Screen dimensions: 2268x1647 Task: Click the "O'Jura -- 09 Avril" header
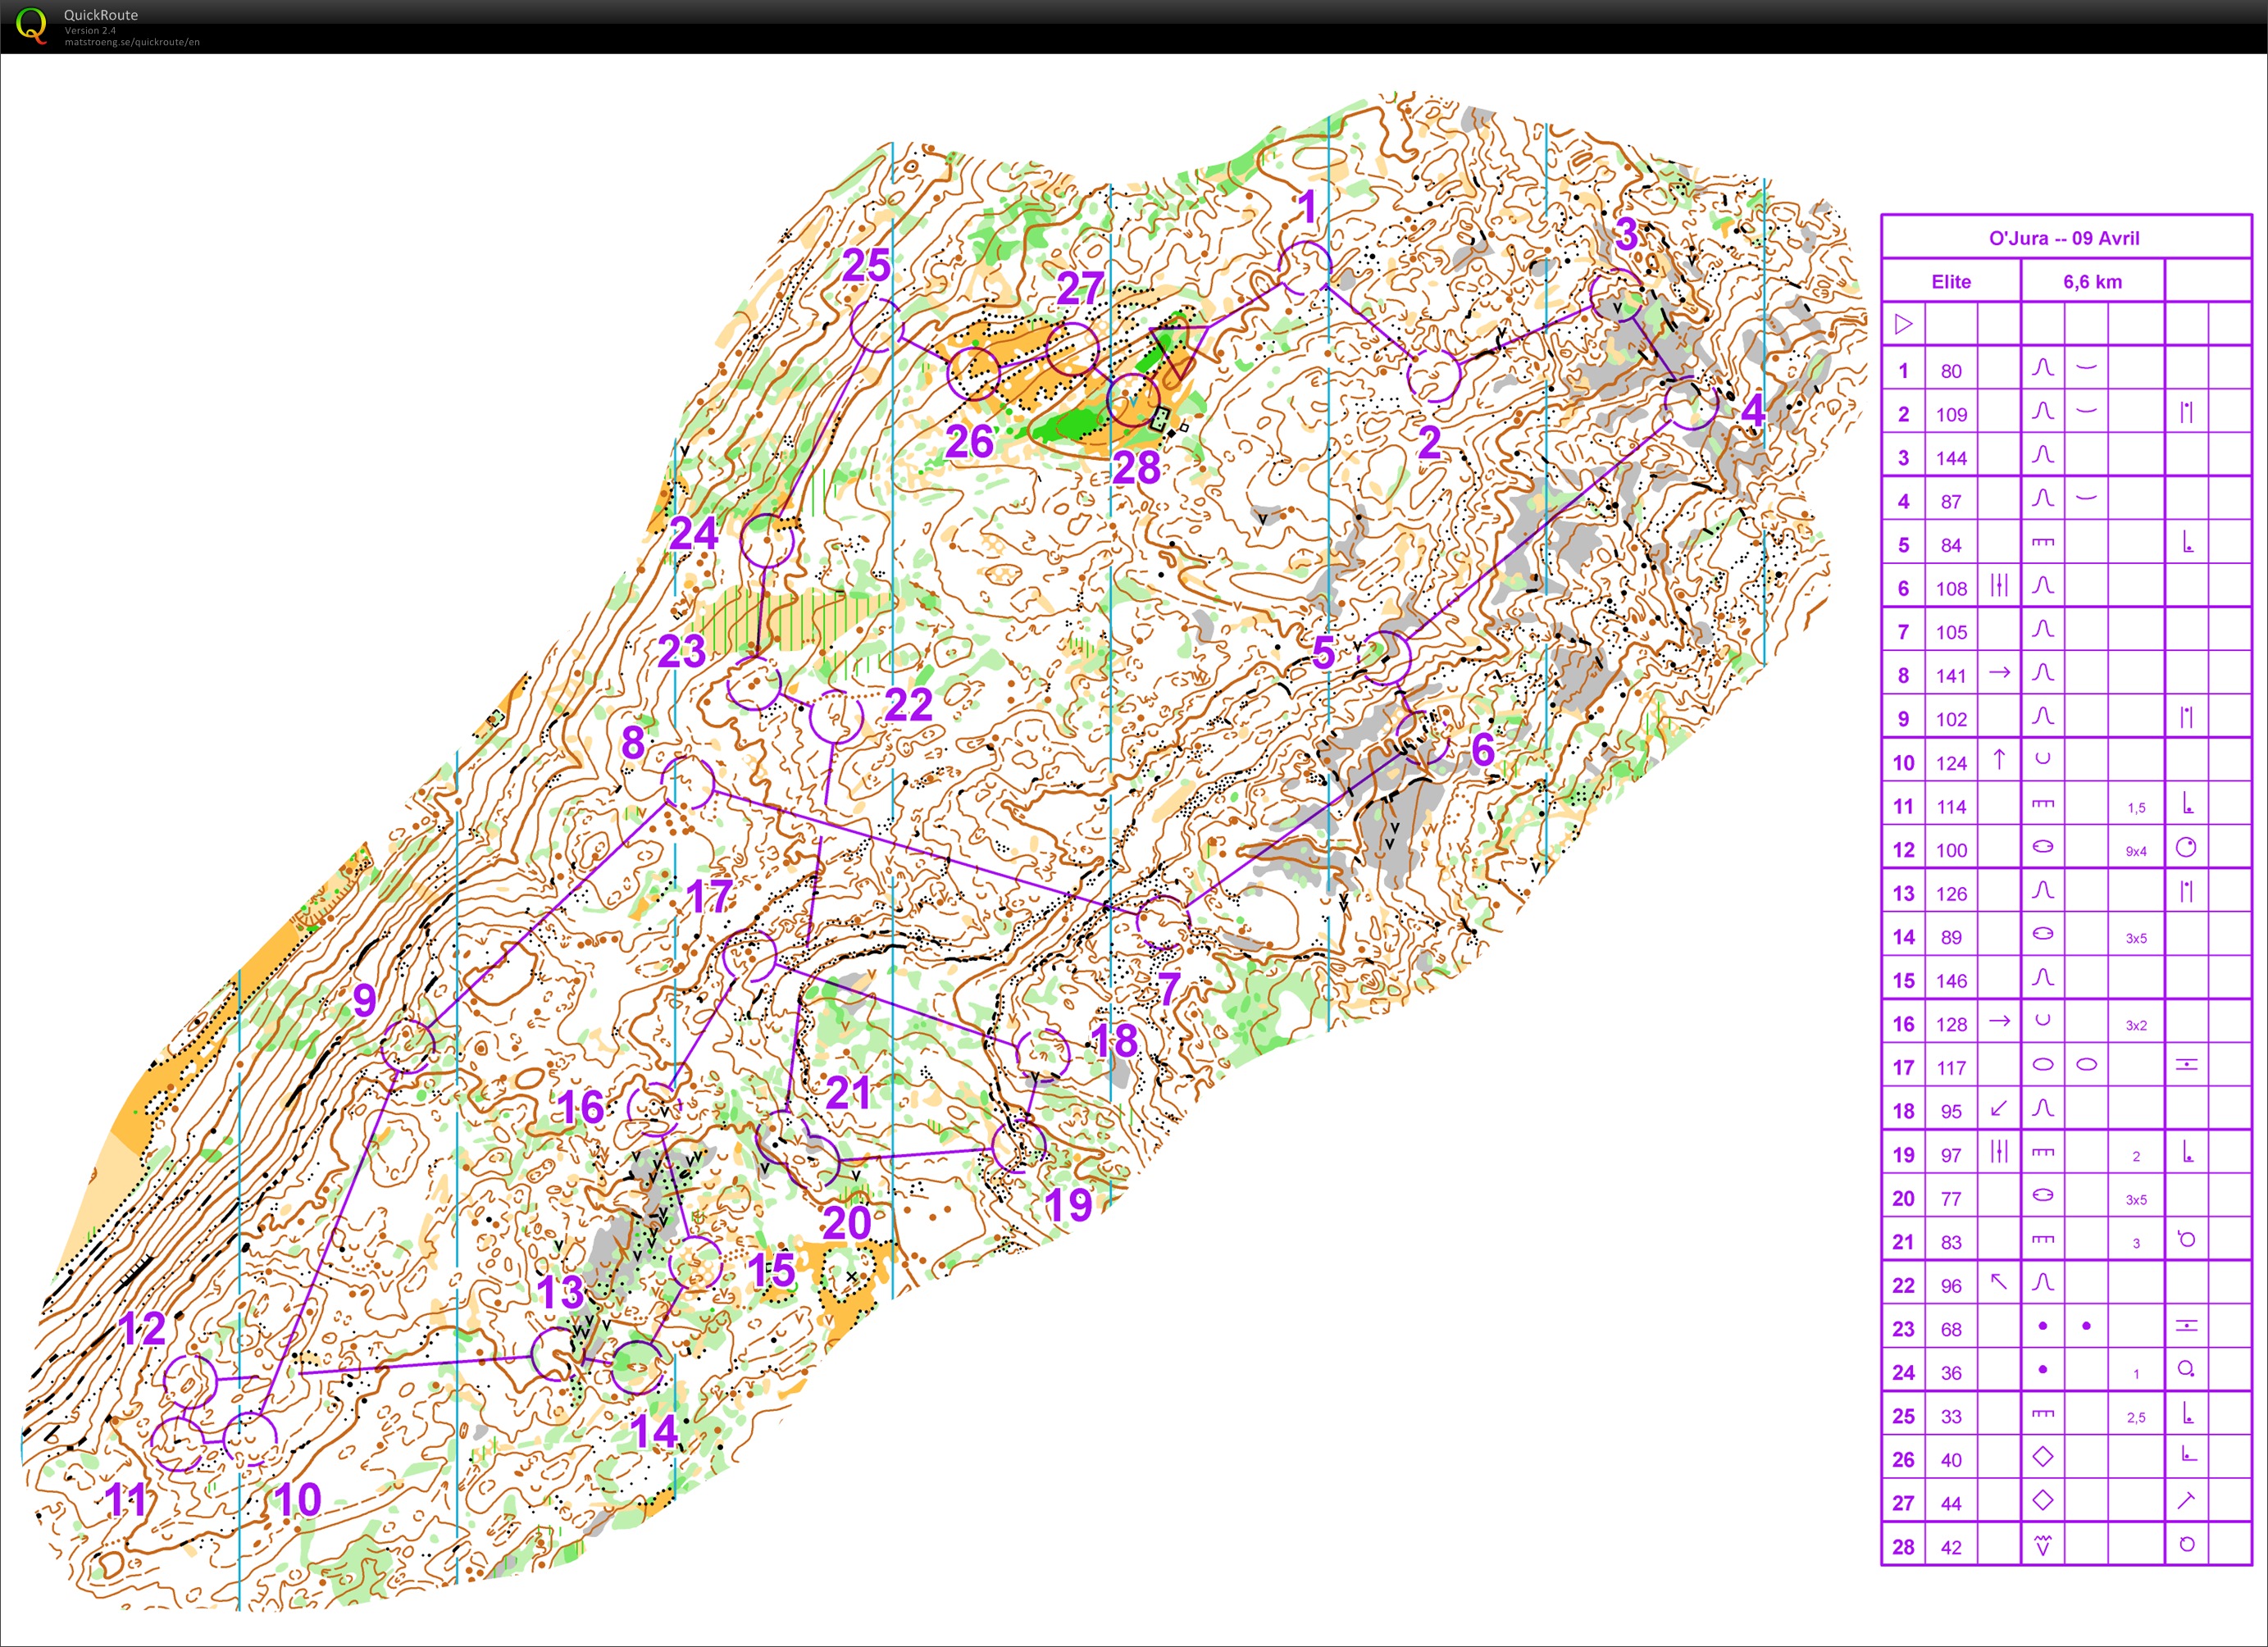pyautogui.click(x=2064, y=238)
